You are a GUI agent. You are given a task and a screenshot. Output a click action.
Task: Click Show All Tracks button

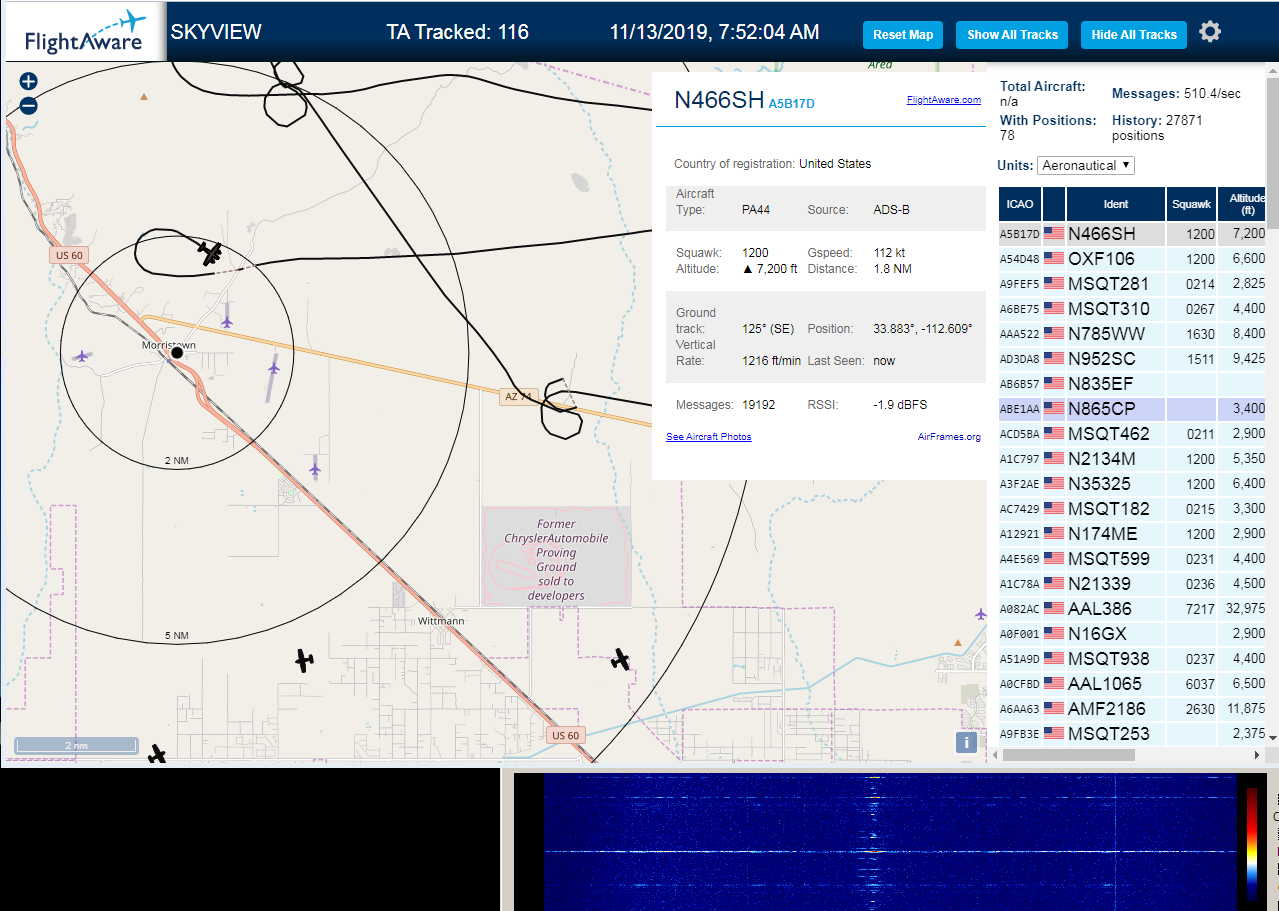pos(1012,34)
